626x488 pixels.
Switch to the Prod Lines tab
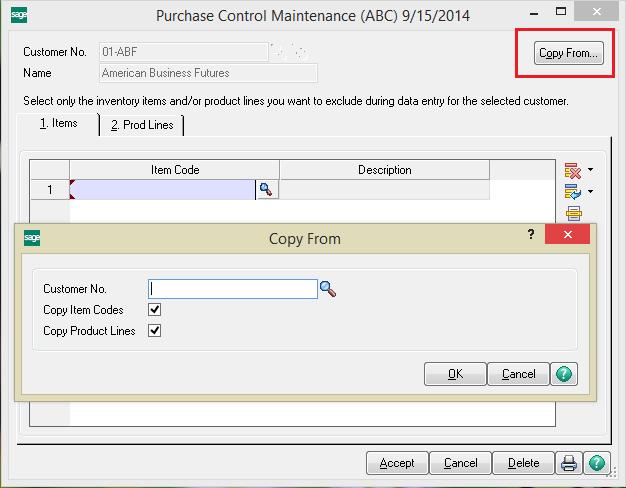coord(141,125)
